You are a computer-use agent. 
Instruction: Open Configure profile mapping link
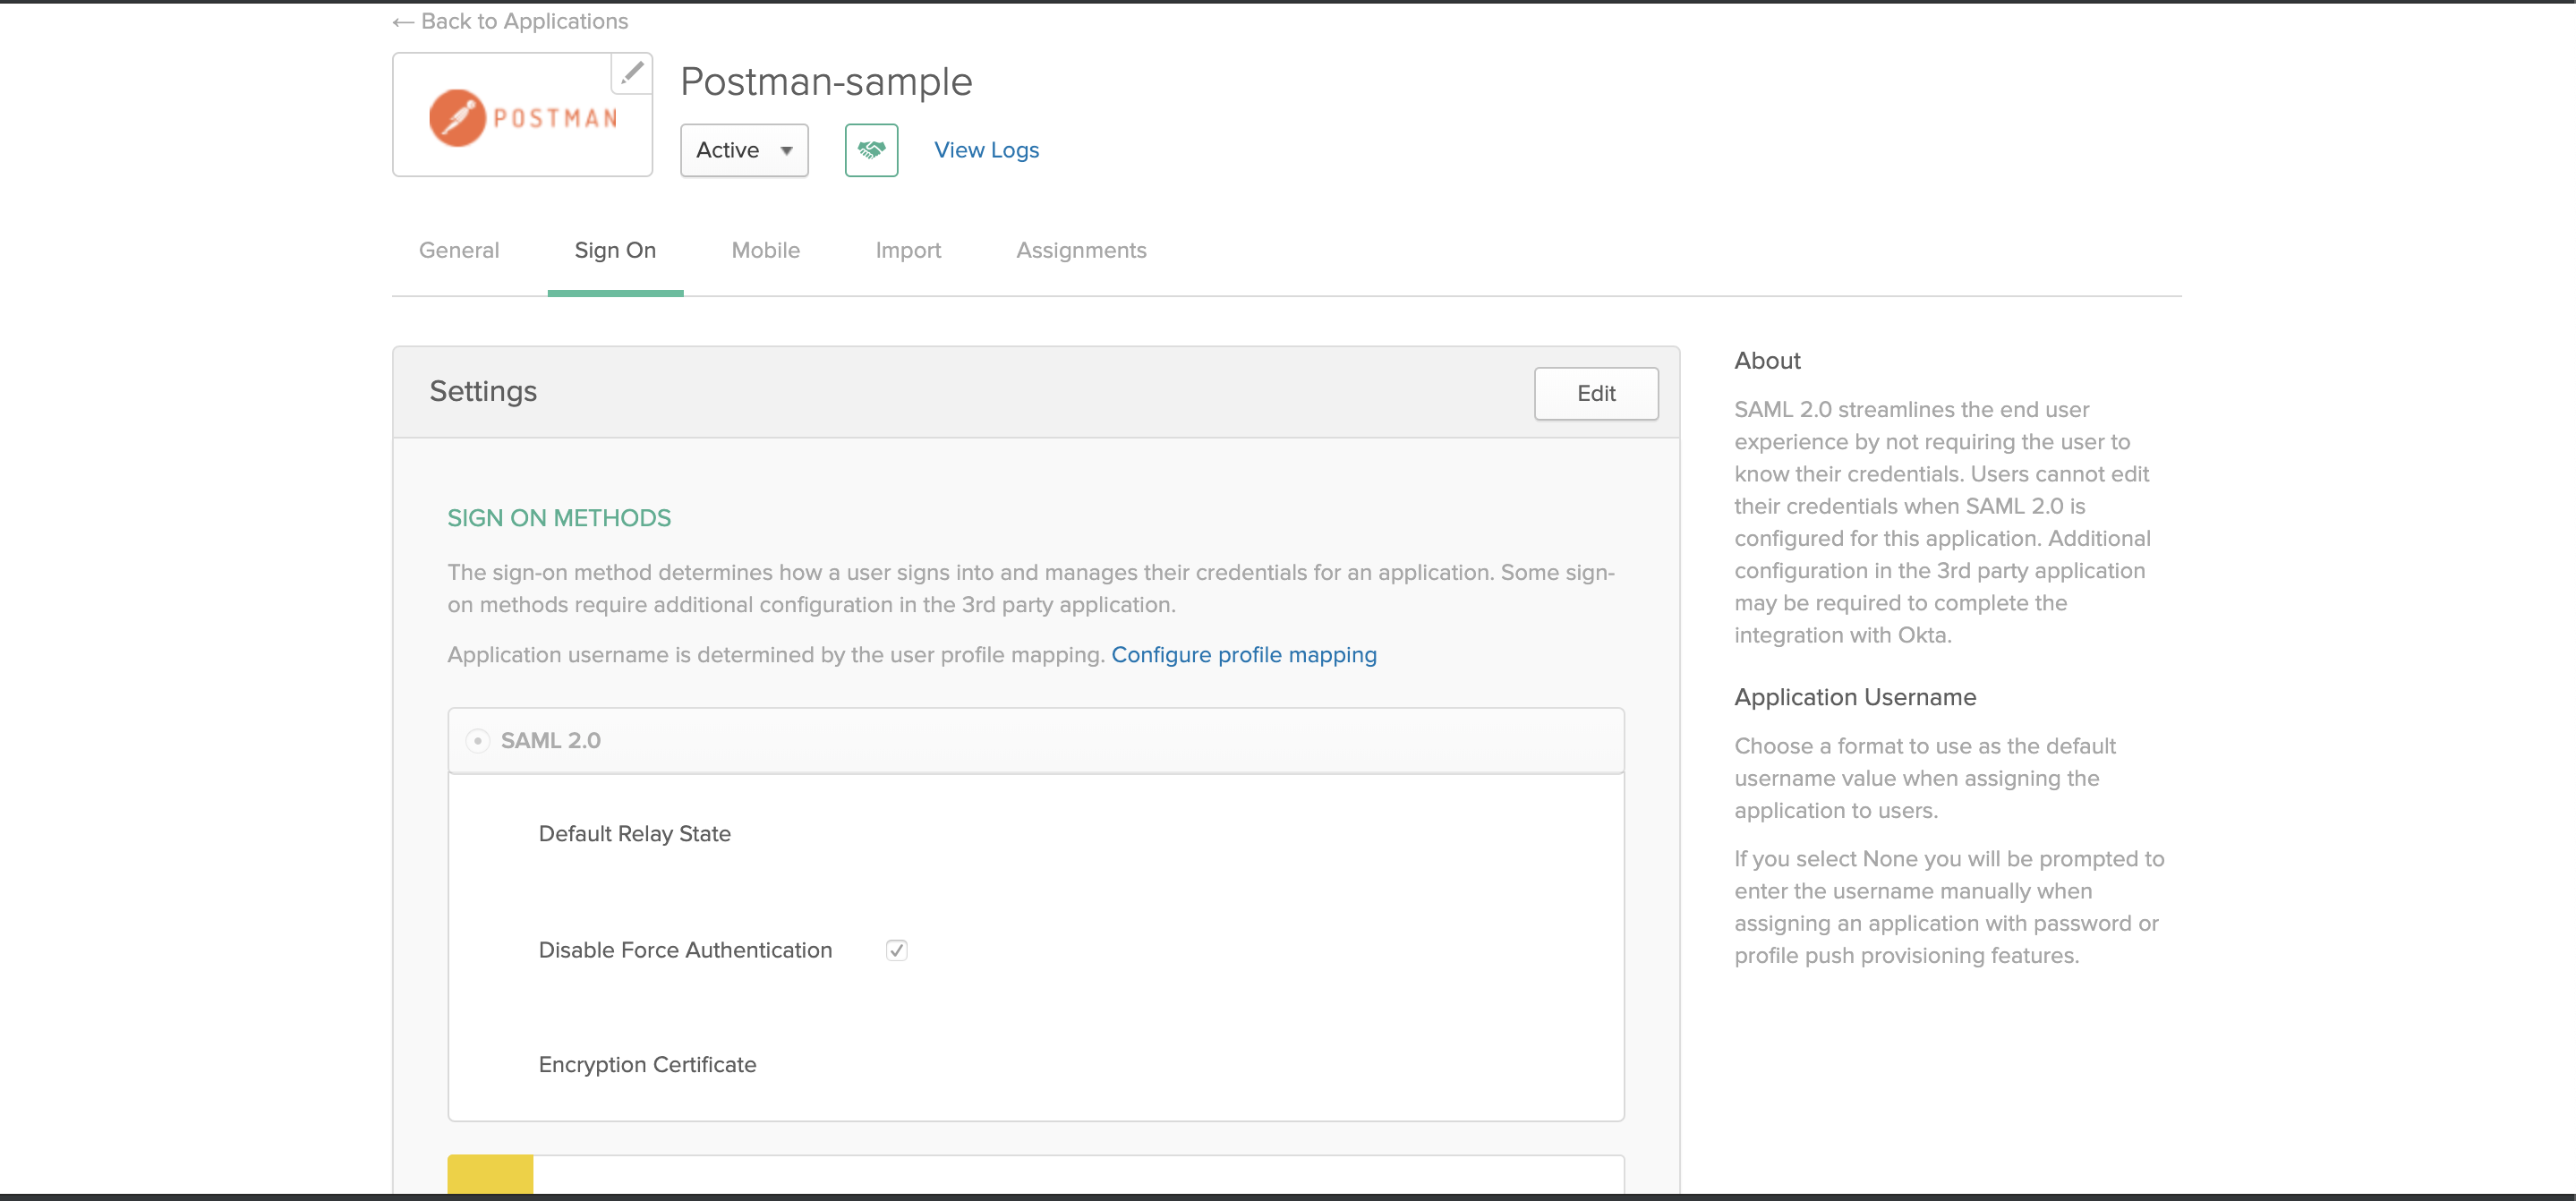pyautogui.click(x=1244, y=655)
